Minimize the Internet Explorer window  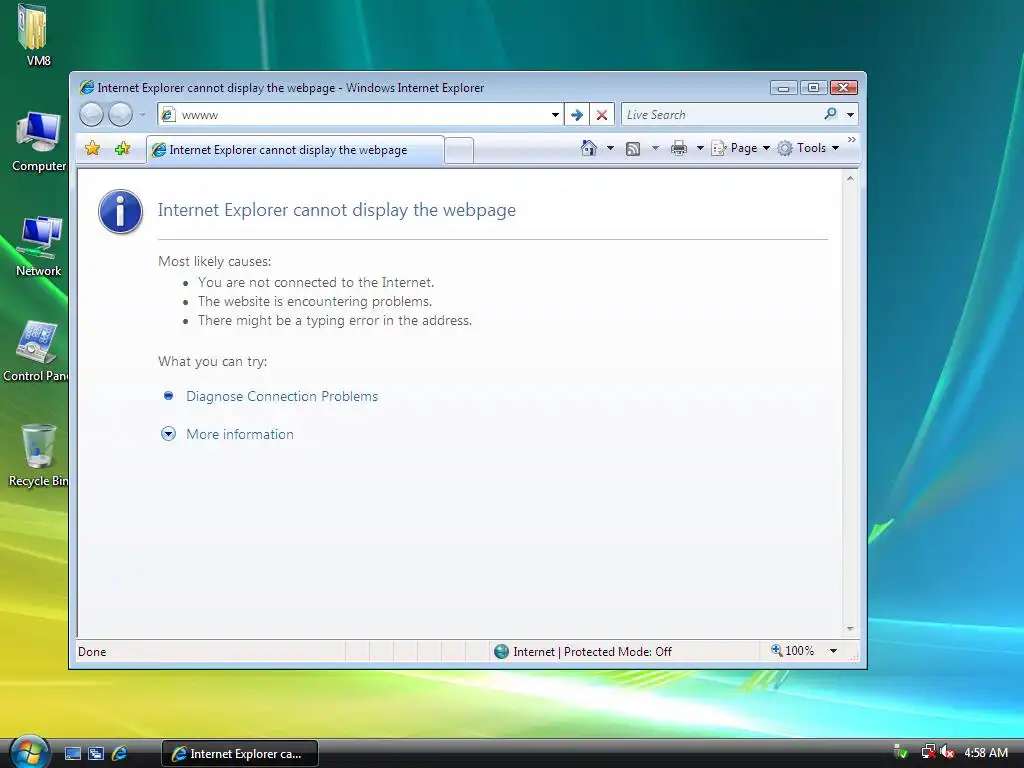(x=784, y=88)
